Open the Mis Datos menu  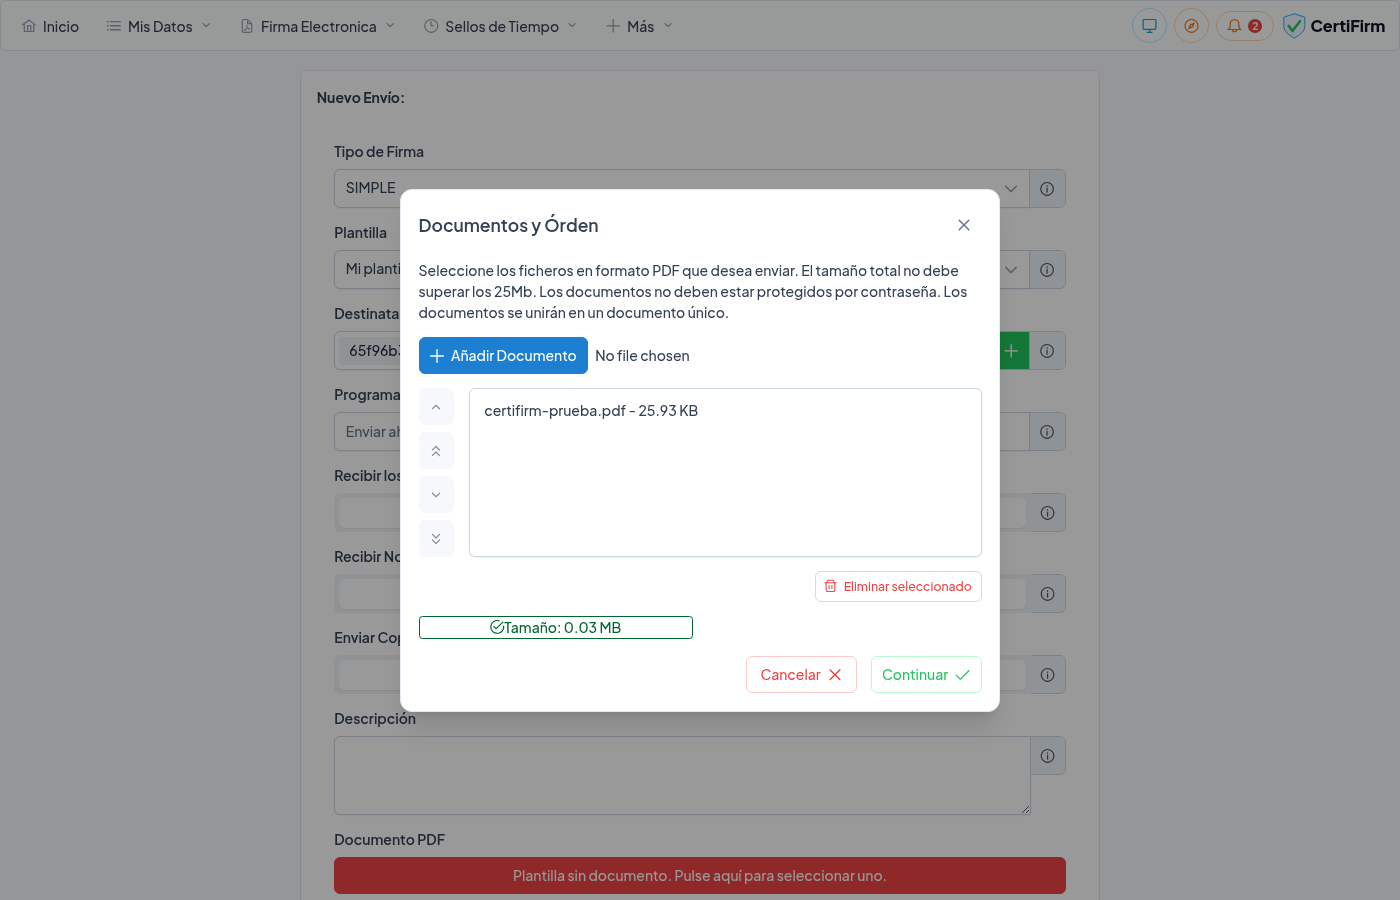[x=159, y=26]
